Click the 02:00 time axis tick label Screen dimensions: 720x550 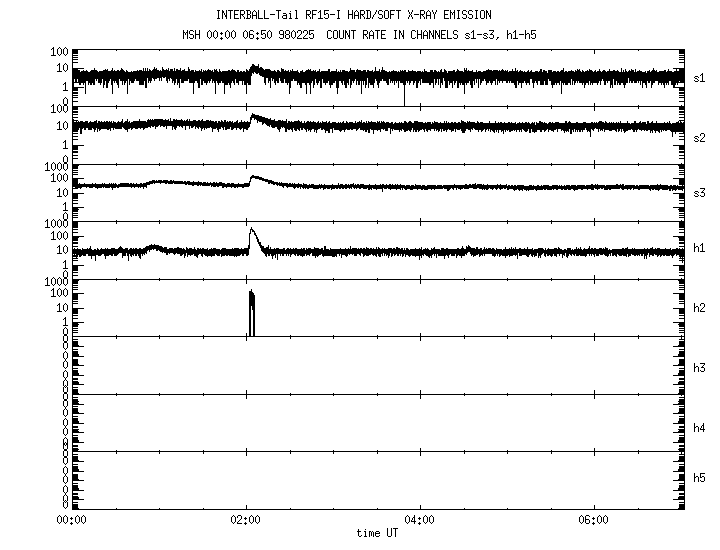[245, 520]
